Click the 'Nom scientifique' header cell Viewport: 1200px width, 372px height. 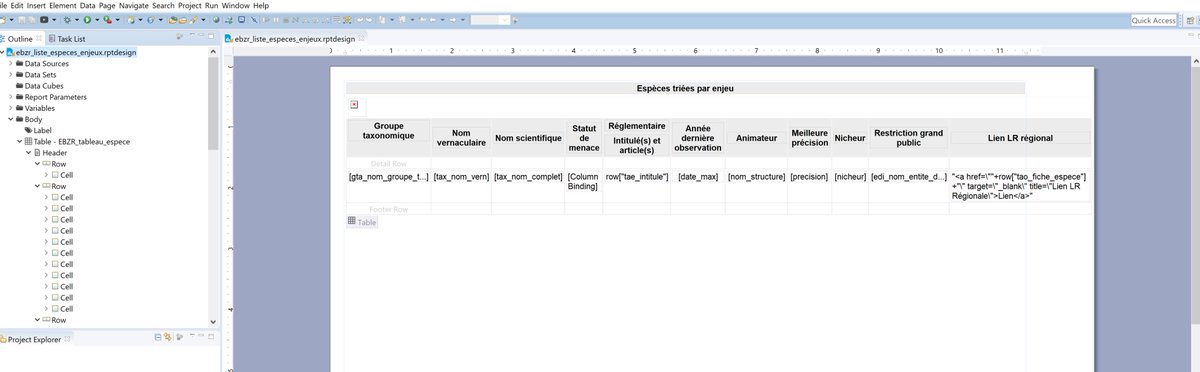pos(528,137)
